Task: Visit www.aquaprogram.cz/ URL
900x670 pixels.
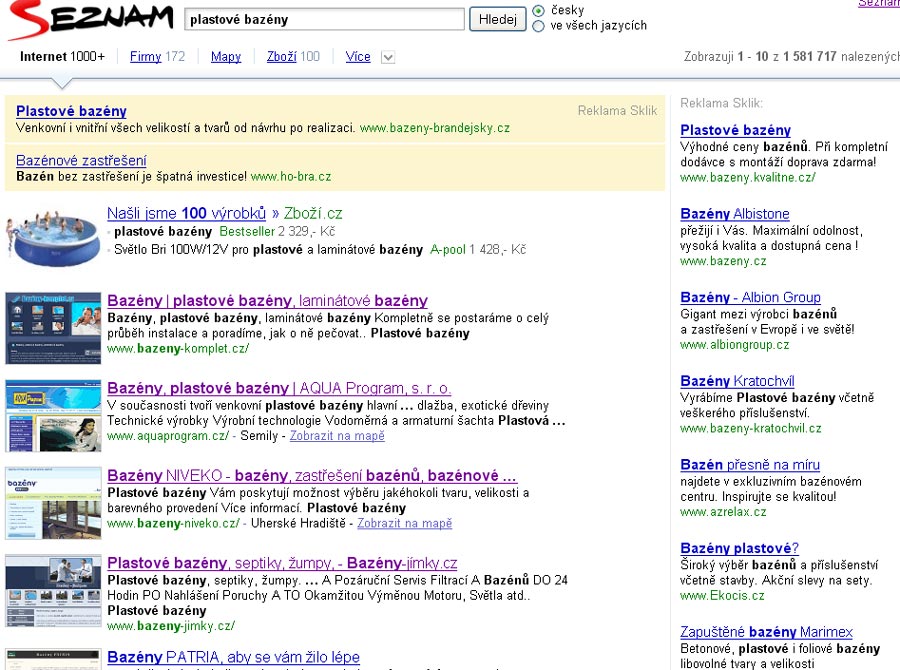Action: 168,436
